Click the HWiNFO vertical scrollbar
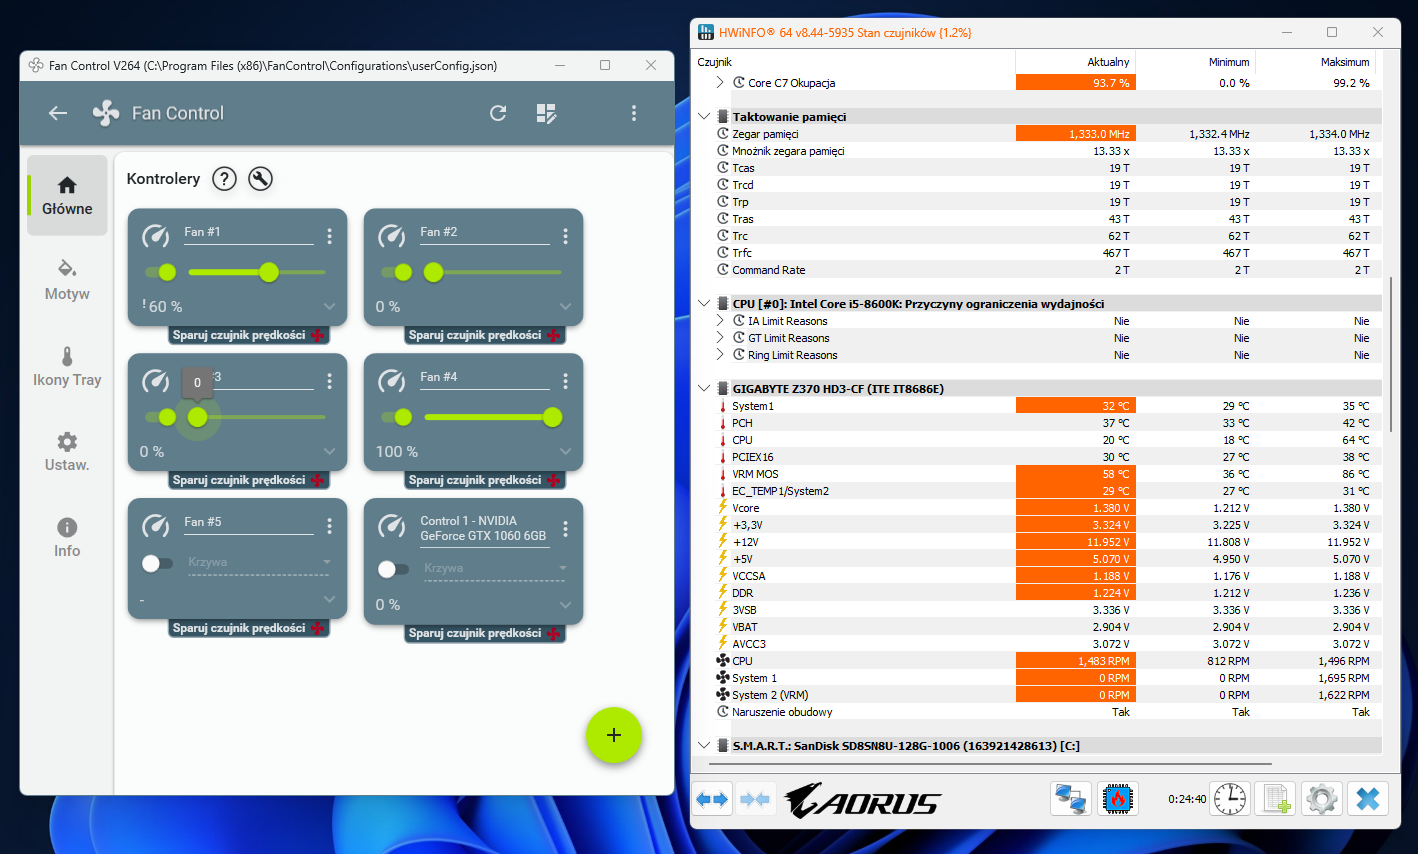Screen dimensions: 1418x854 [1390, 355]
